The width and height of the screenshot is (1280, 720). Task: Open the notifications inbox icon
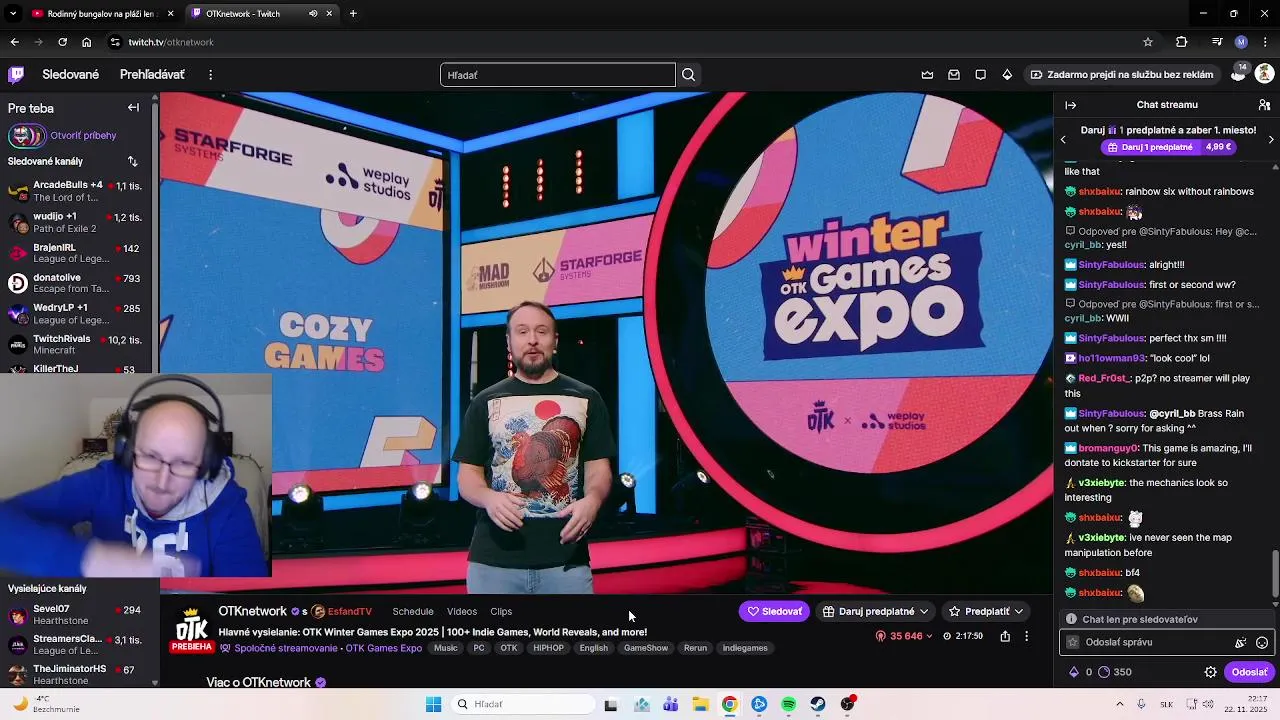tap(954, 75)
